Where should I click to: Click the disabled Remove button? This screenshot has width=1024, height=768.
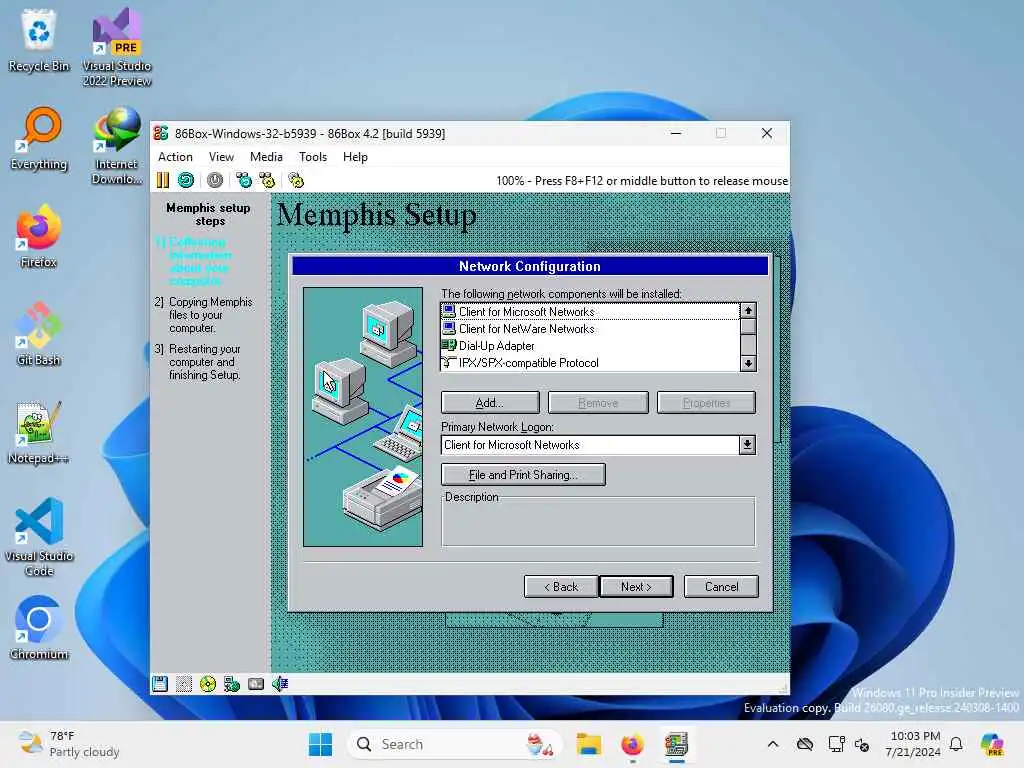598,403
